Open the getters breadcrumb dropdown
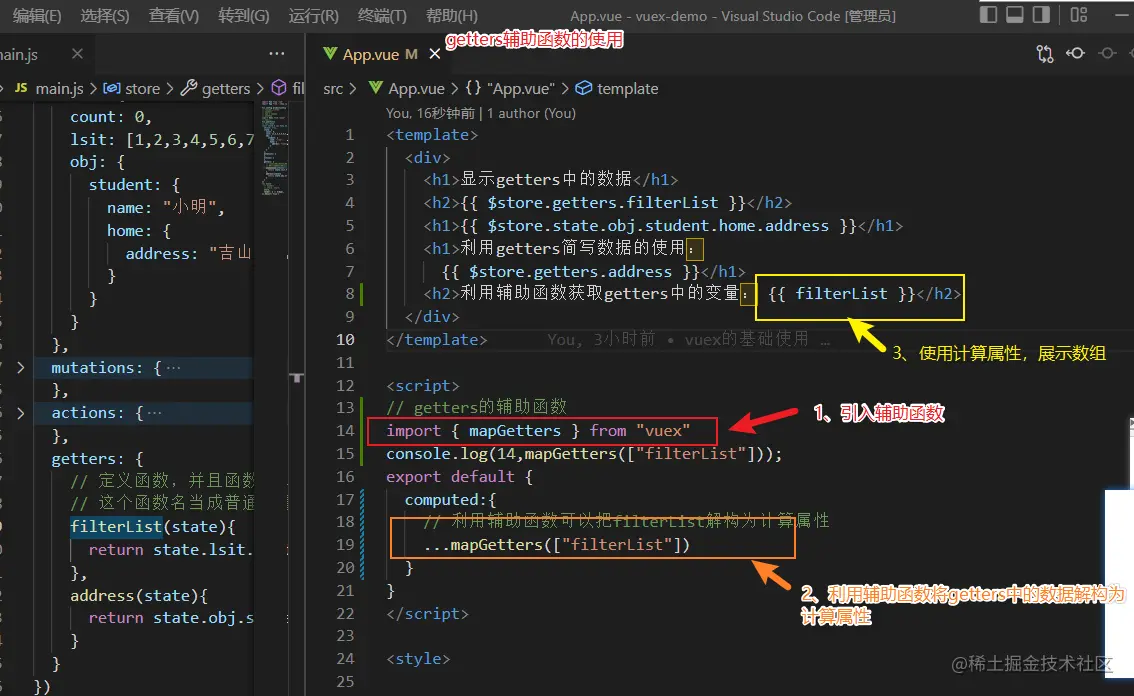 226,88
